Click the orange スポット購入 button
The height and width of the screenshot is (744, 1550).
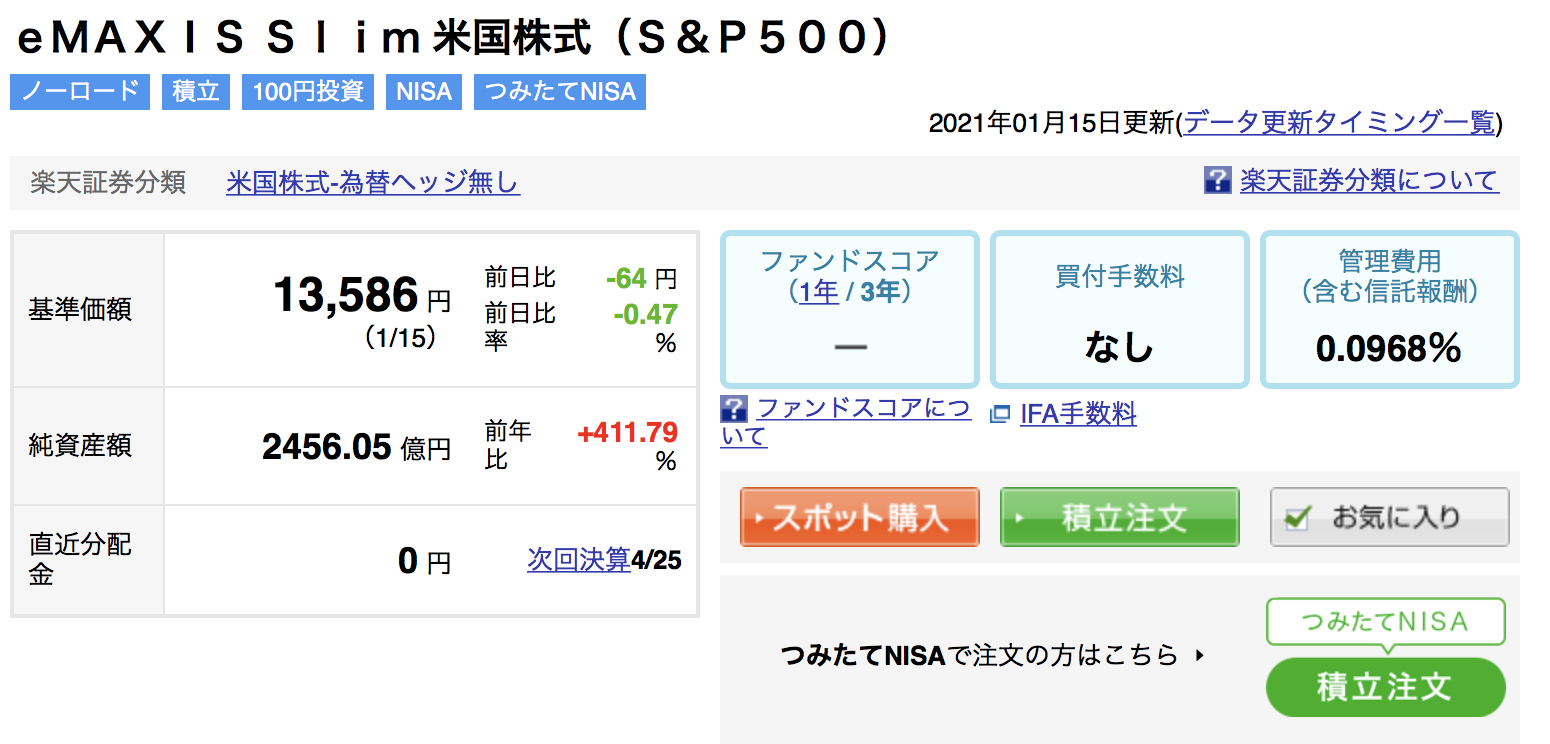point(860,517)
